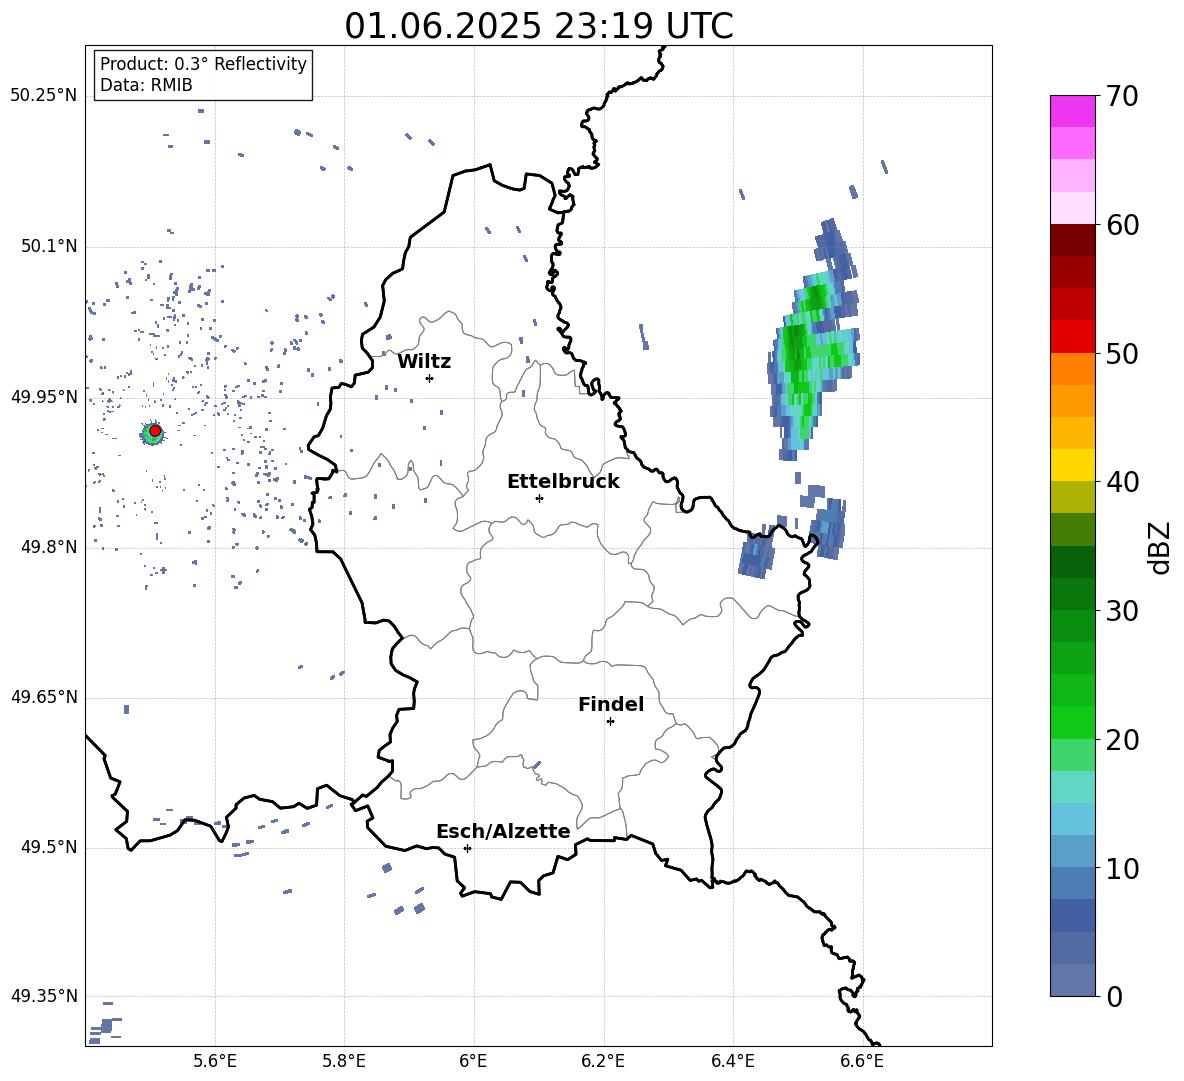This screenshot has height=1081, width=1184.
Task: Click the longitude label 6°E
Action: [x=473, y=1061]
